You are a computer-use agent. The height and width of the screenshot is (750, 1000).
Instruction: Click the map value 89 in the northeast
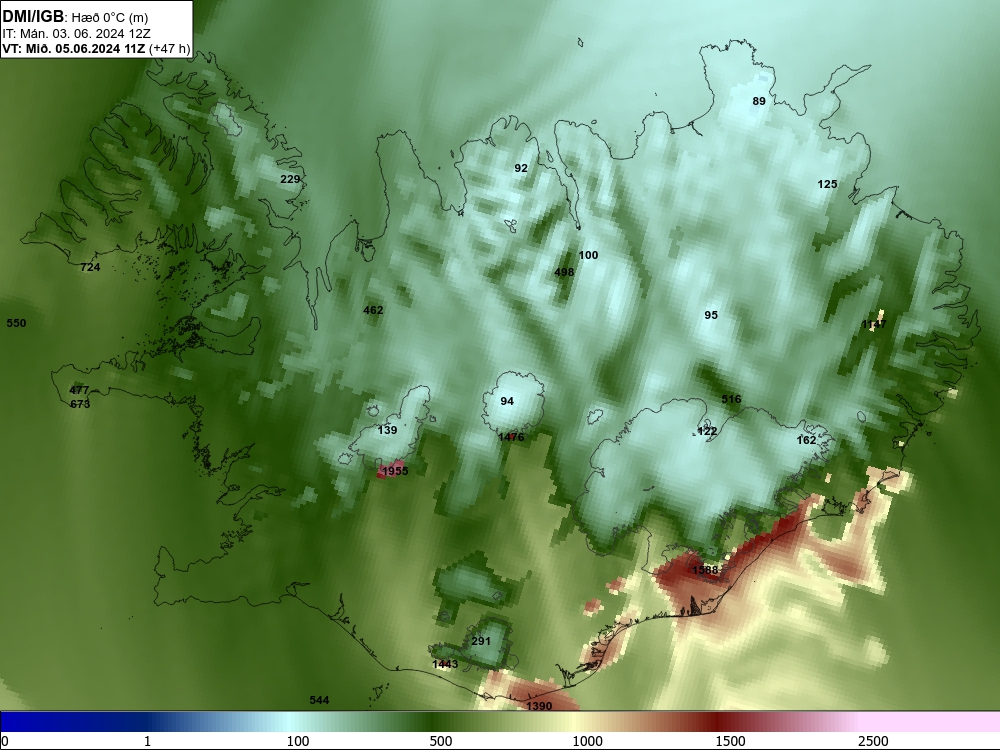(x=759, y=101)
